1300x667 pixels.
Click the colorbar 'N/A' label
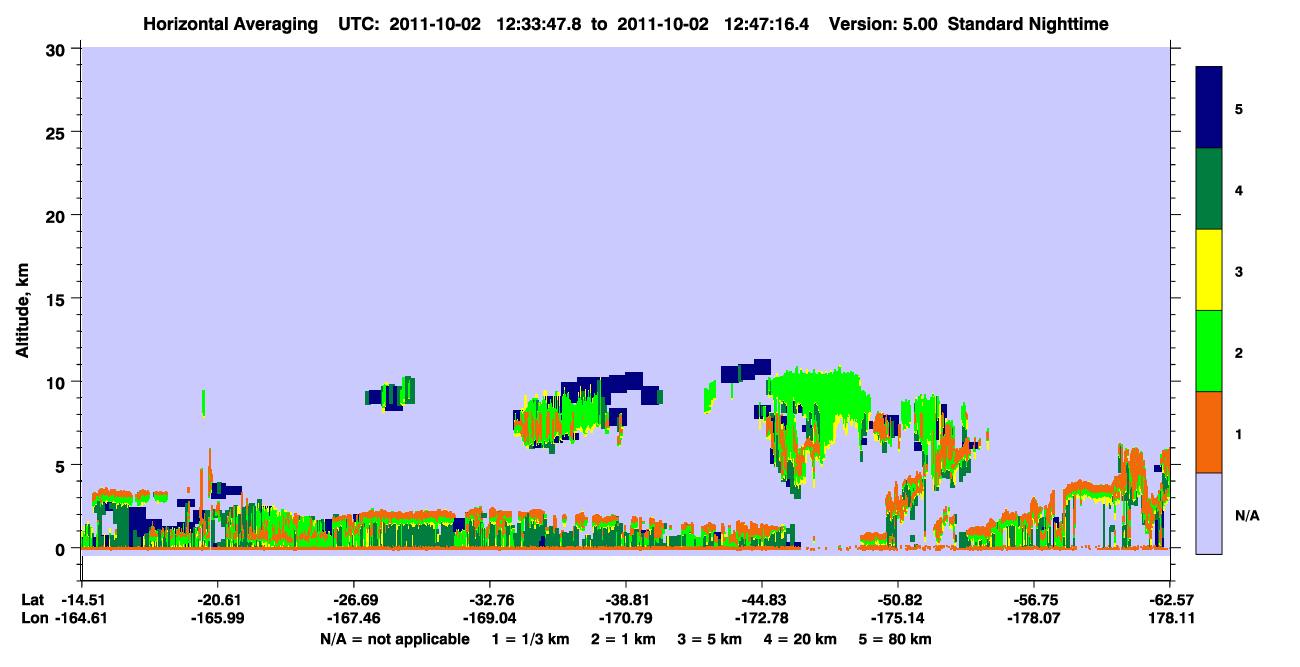pos(1246,515)
